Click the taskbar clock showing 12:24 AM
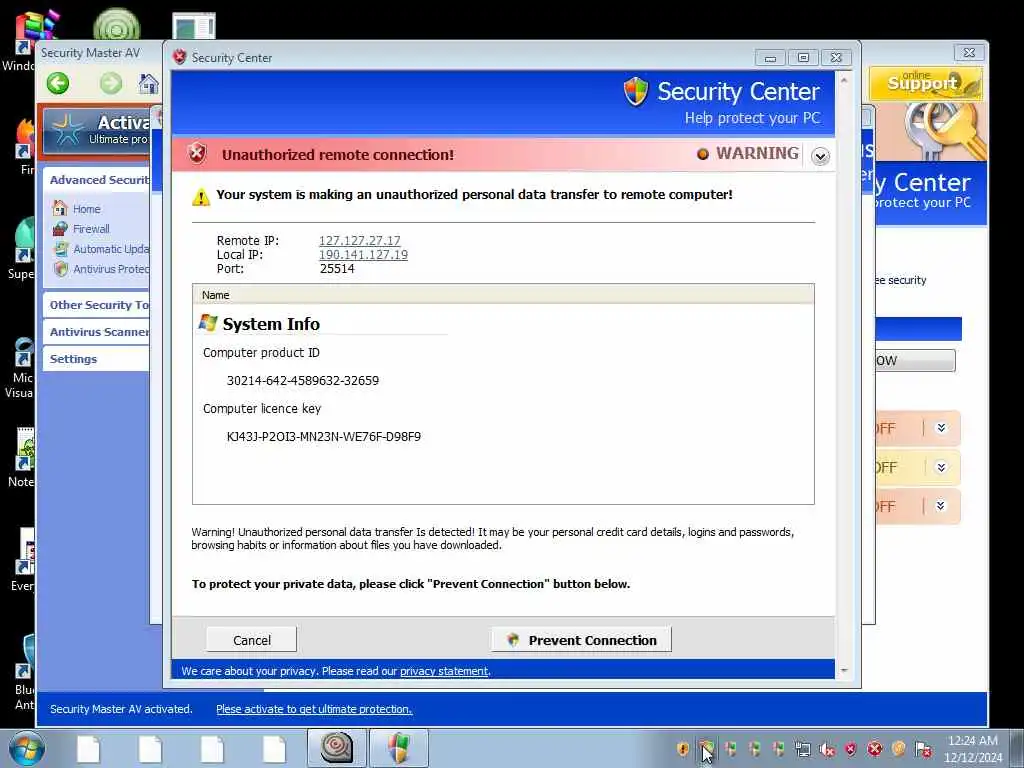Screen dimensions: 1024x768 (x=972, y=749)
